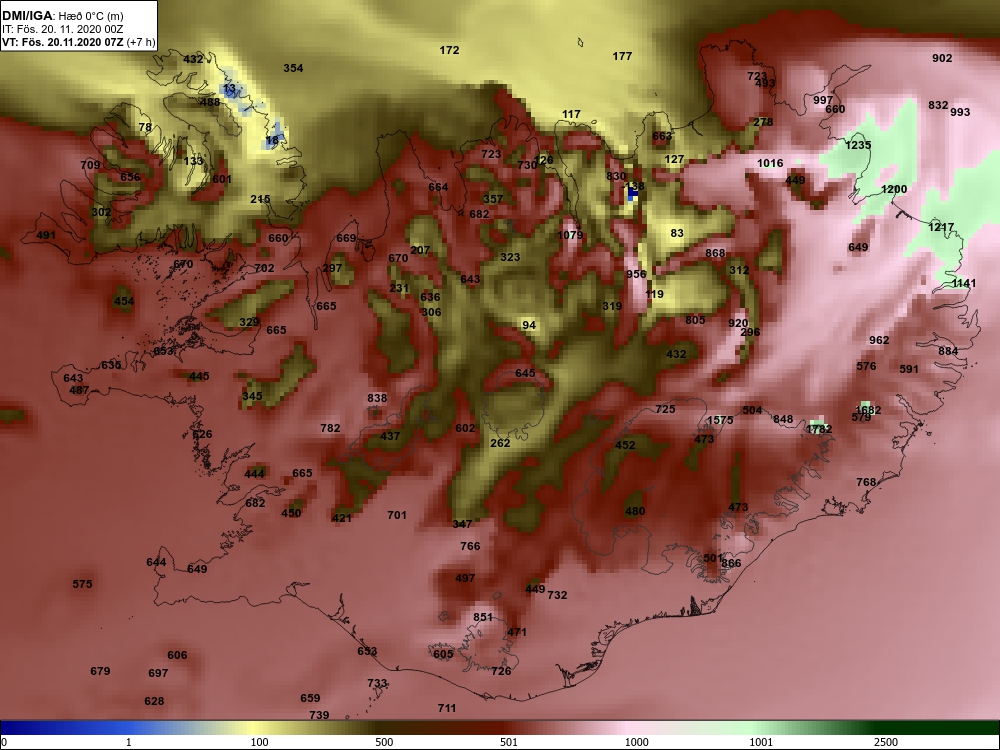Click the map value '454'
The image size is (1000, 750).
point(124,302)
